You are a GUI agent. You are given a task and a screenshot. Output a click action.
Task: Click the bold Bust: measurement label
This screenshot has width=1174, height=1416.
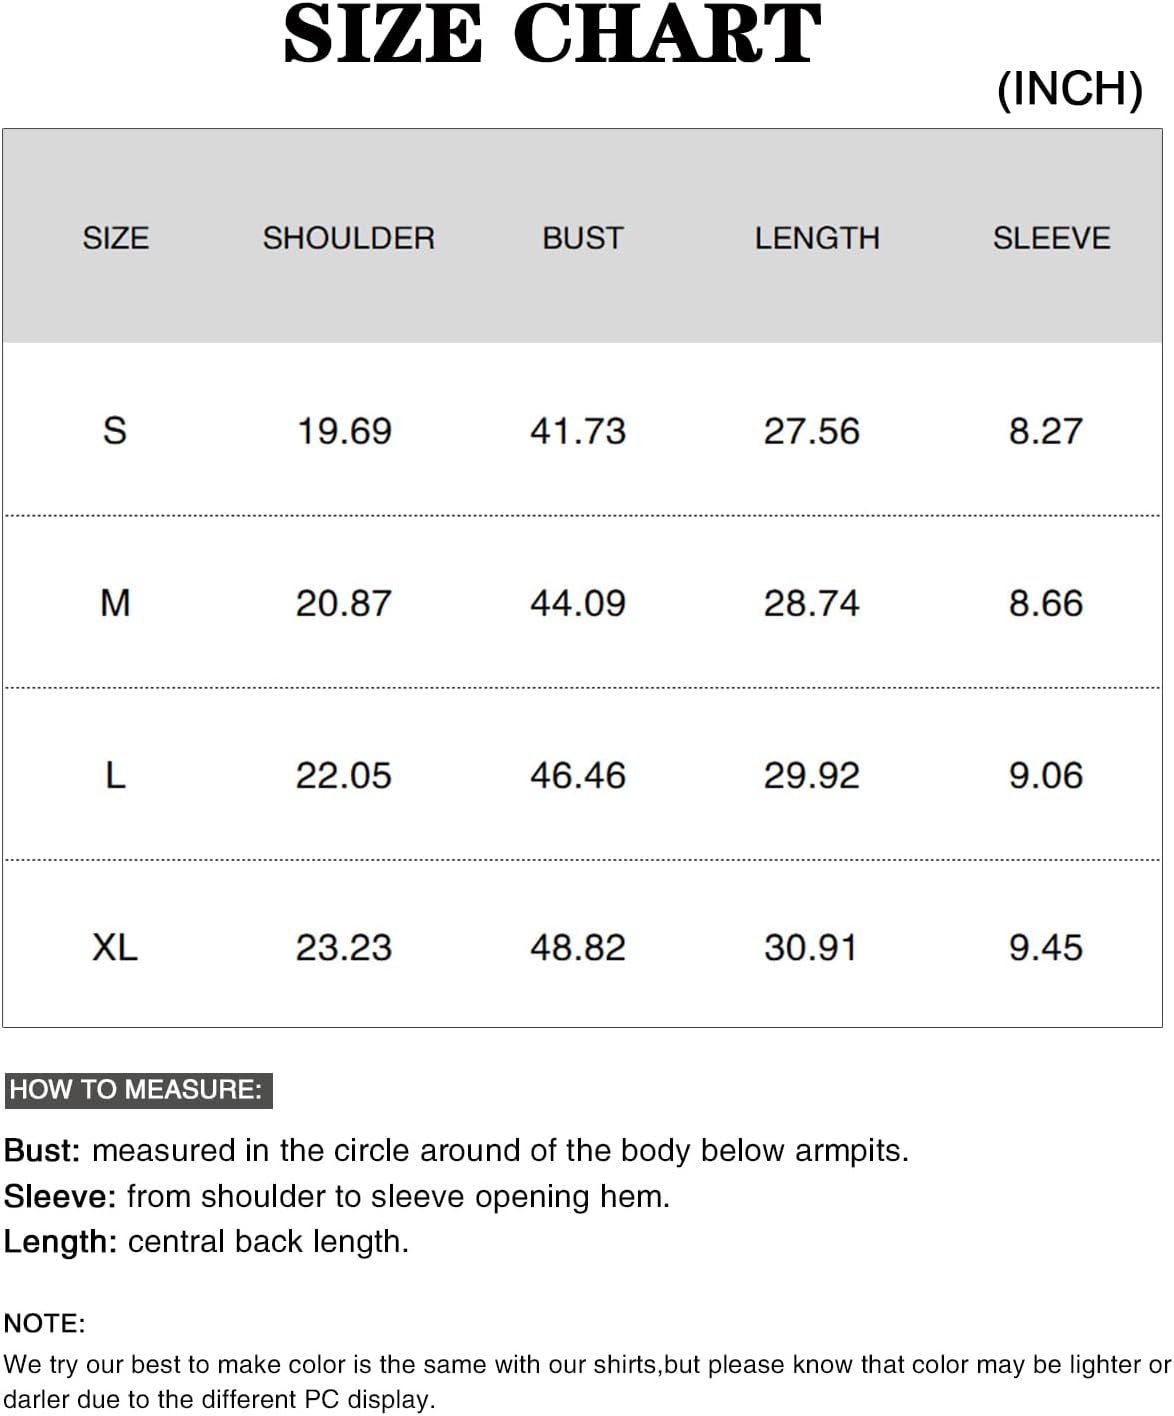pyautogui.click(x=42, y=1151)
